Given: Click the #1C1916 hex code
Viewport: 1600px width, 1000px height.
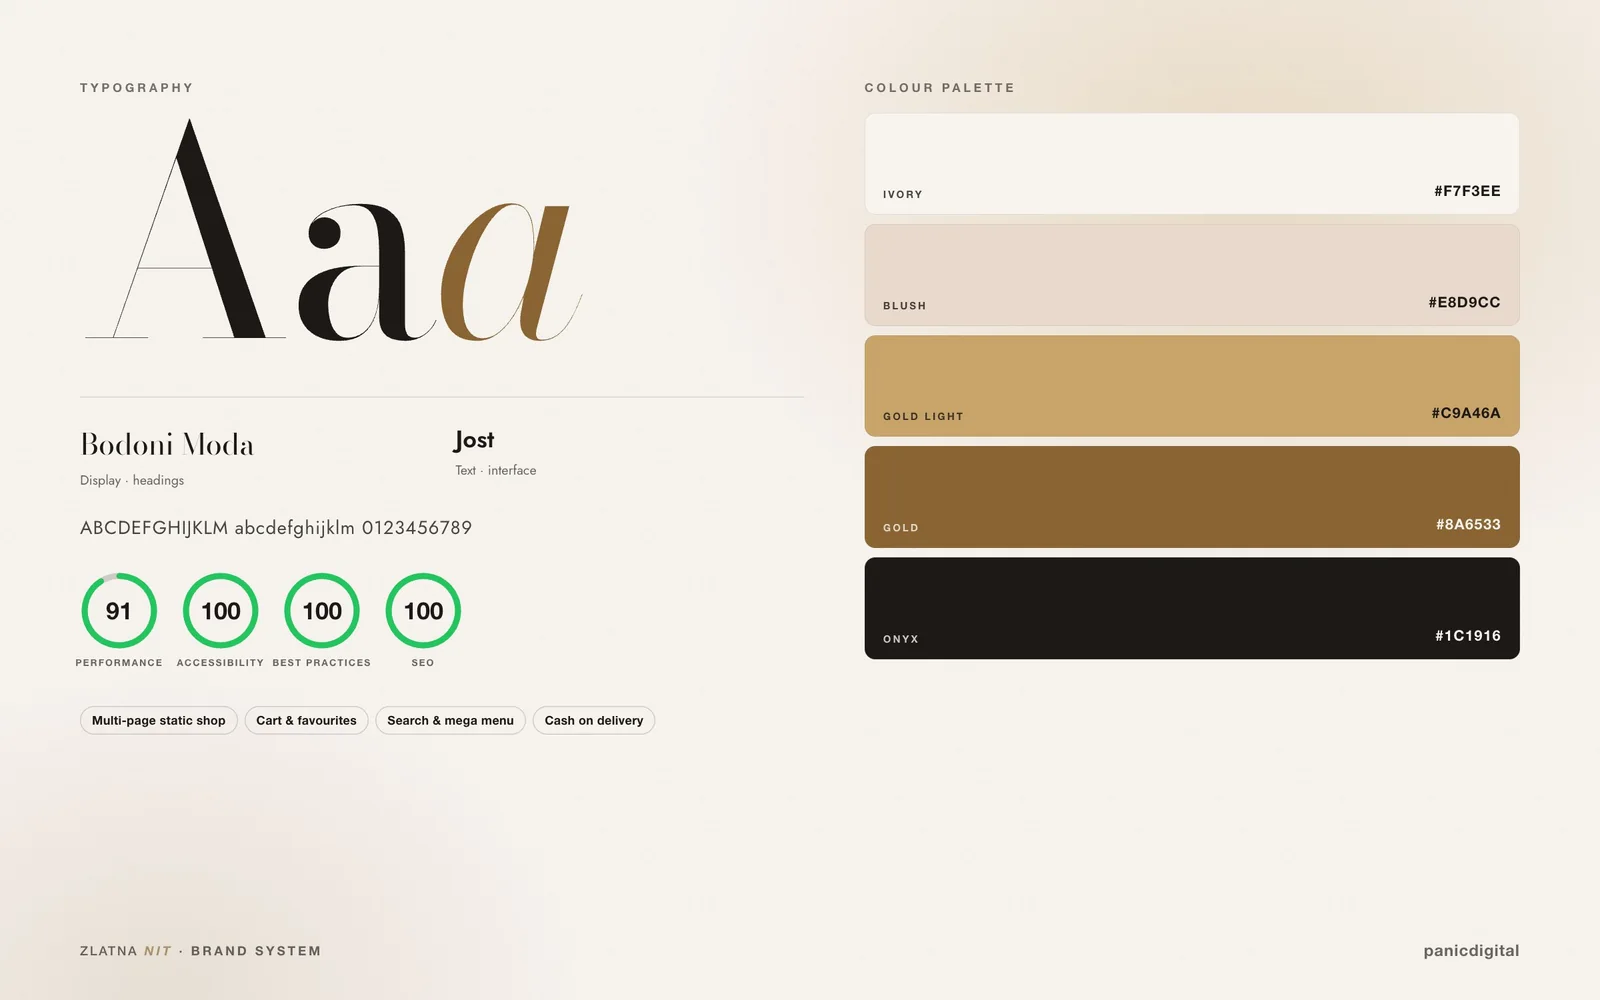Looking at the screenshot, I should [x=1468, y=636].
